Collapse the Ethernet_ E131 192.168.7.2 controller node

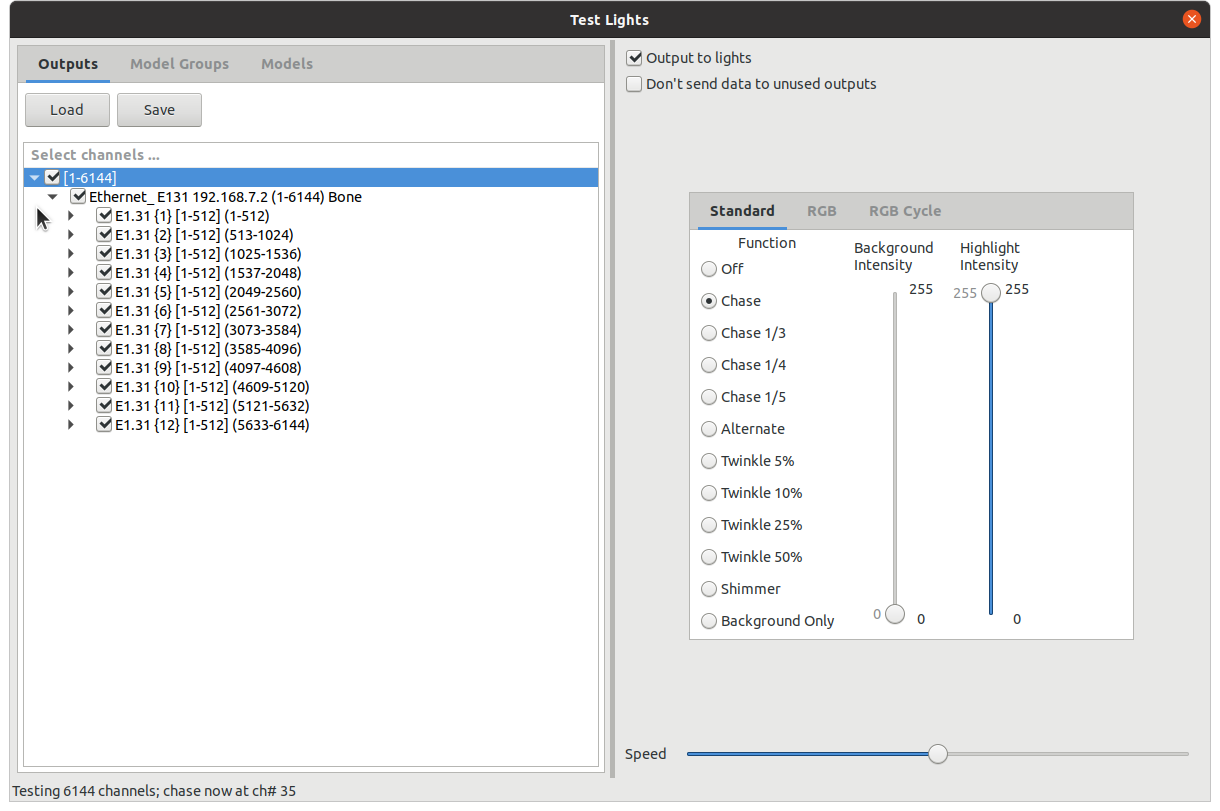tap(53, 197)
